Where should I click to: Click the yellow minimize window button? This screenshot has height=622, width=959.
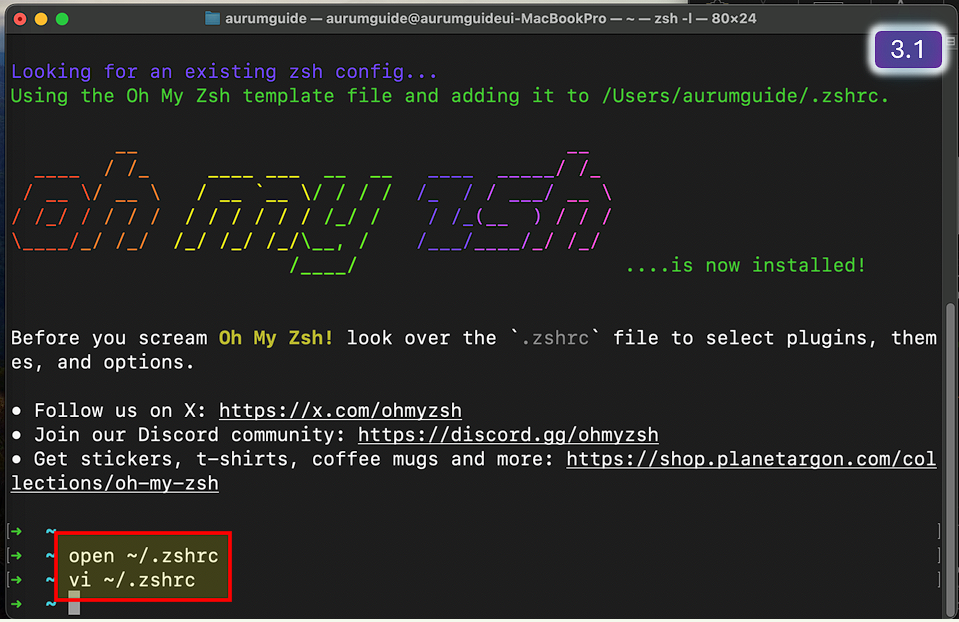(x=41, y=19)
